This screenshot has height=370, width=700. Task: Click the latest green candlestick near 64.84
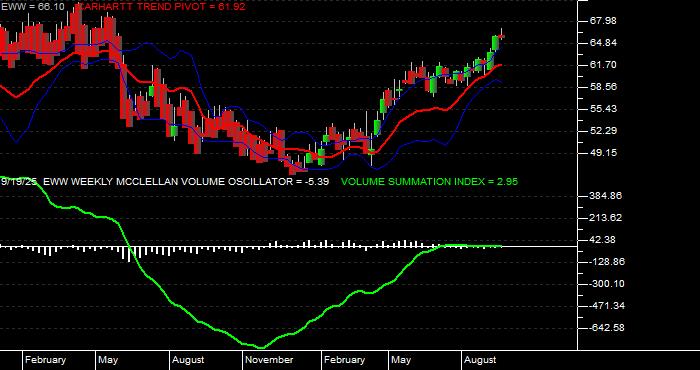click(x=496, y=43)
